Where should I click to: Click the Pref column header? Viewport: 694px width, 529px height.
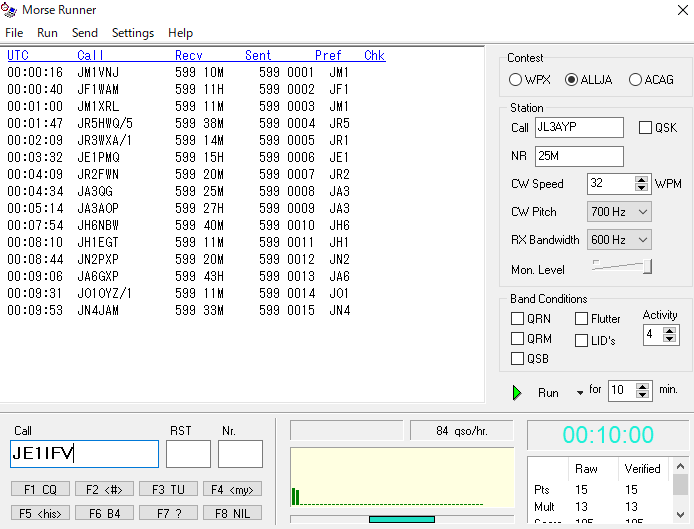click(x=328, y=55)
